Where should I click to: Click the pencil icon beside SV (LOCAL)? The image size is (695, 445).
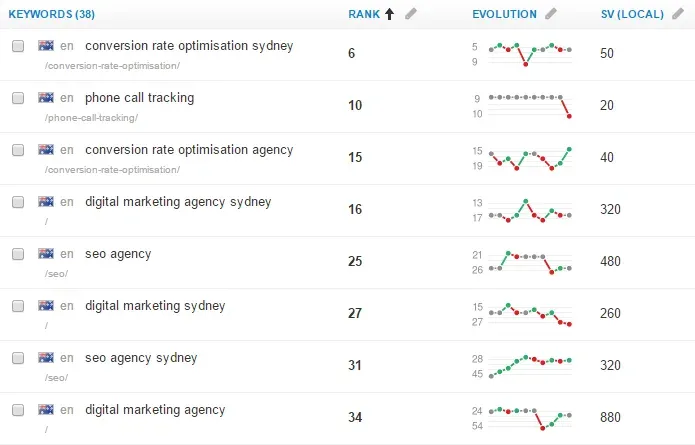point(678,14)
